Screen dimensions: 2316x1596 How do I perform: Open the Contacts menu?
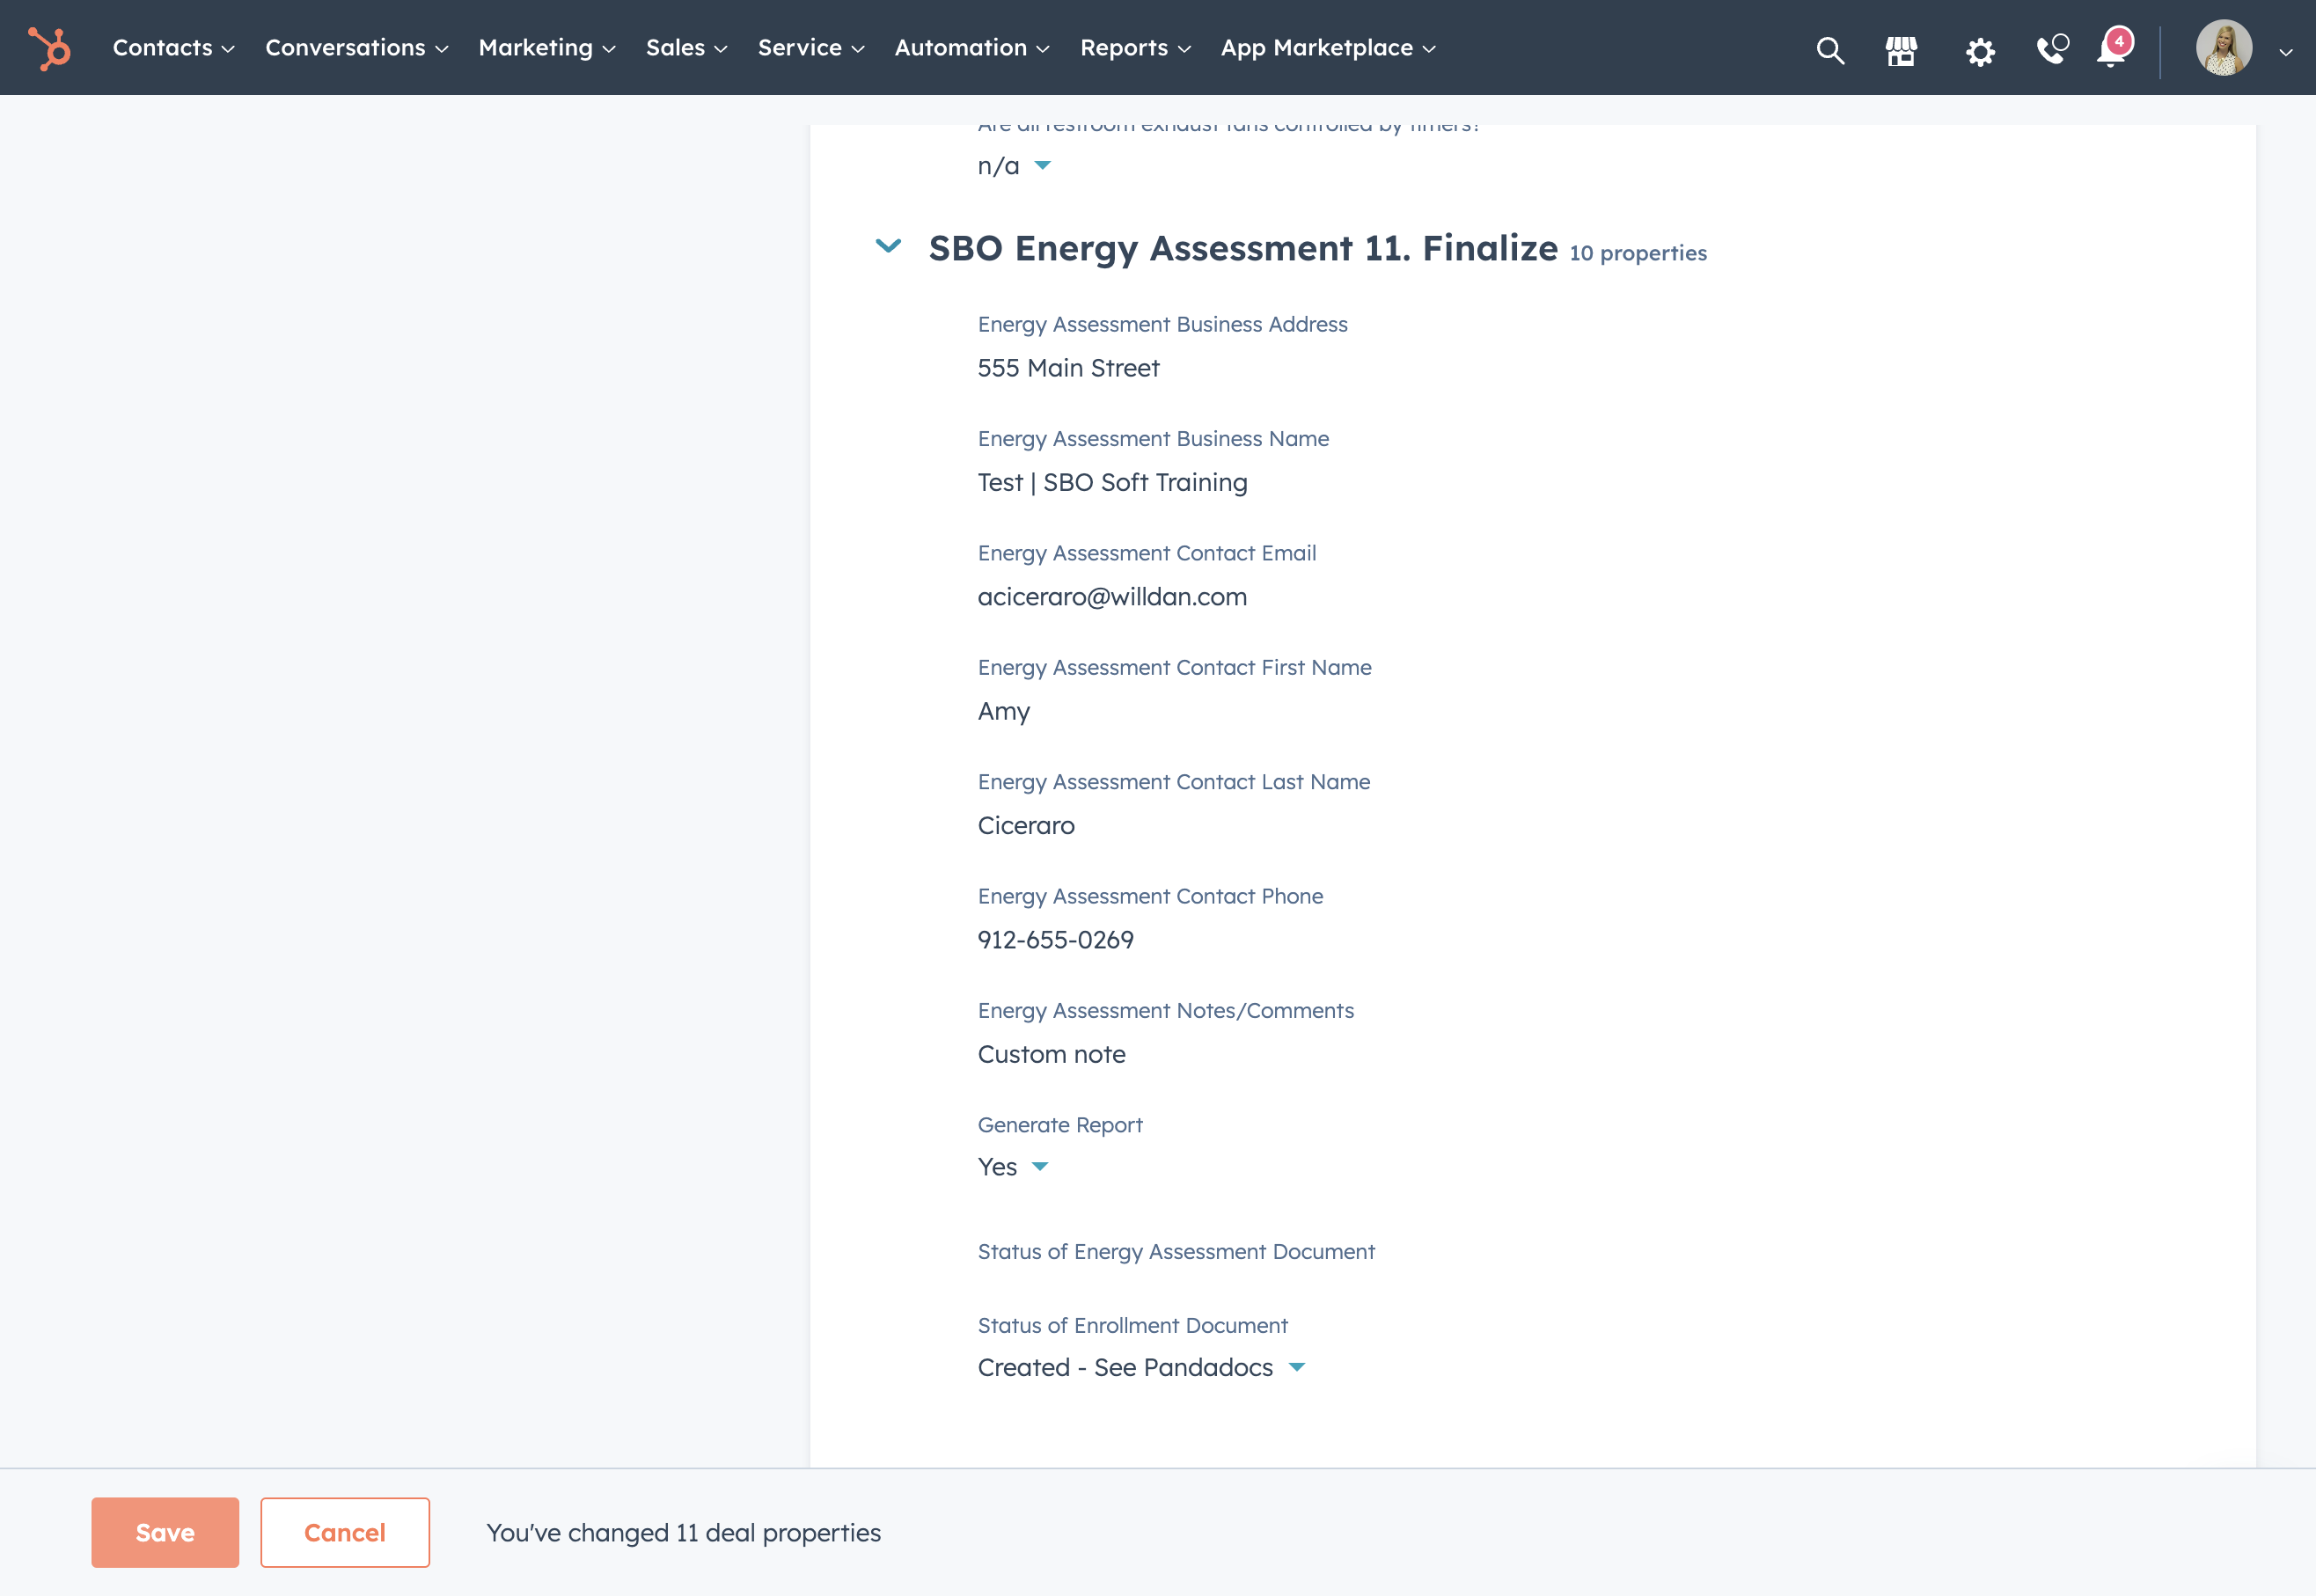click(173, 48)
